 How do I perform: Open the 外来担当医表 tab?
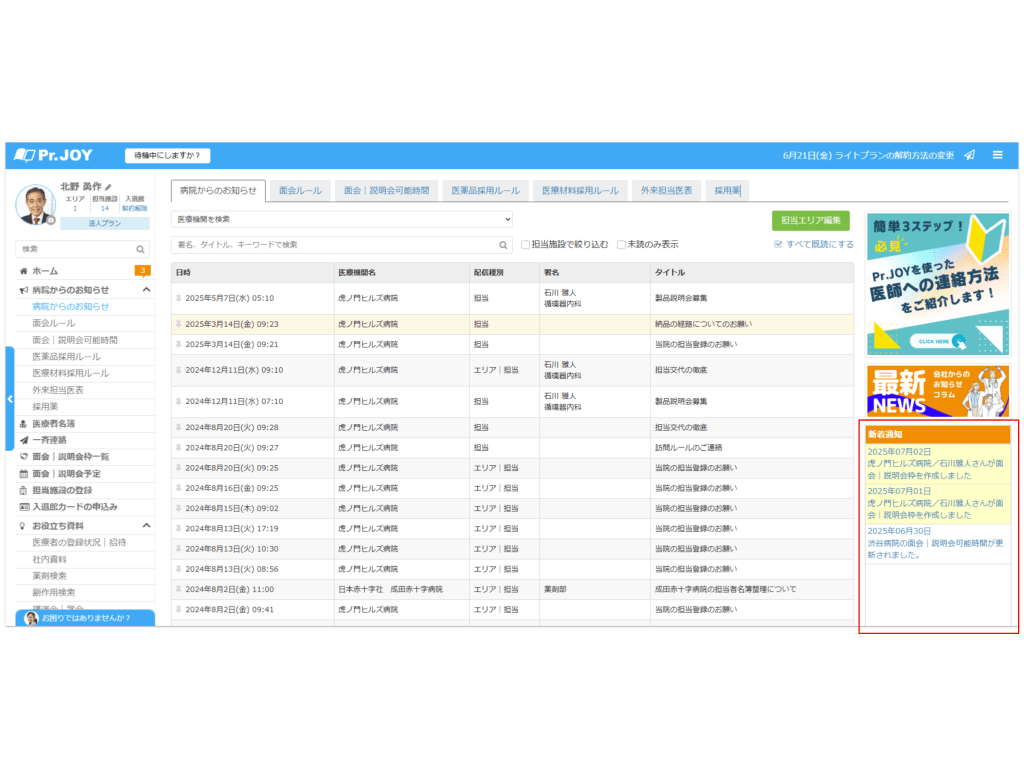666,190
